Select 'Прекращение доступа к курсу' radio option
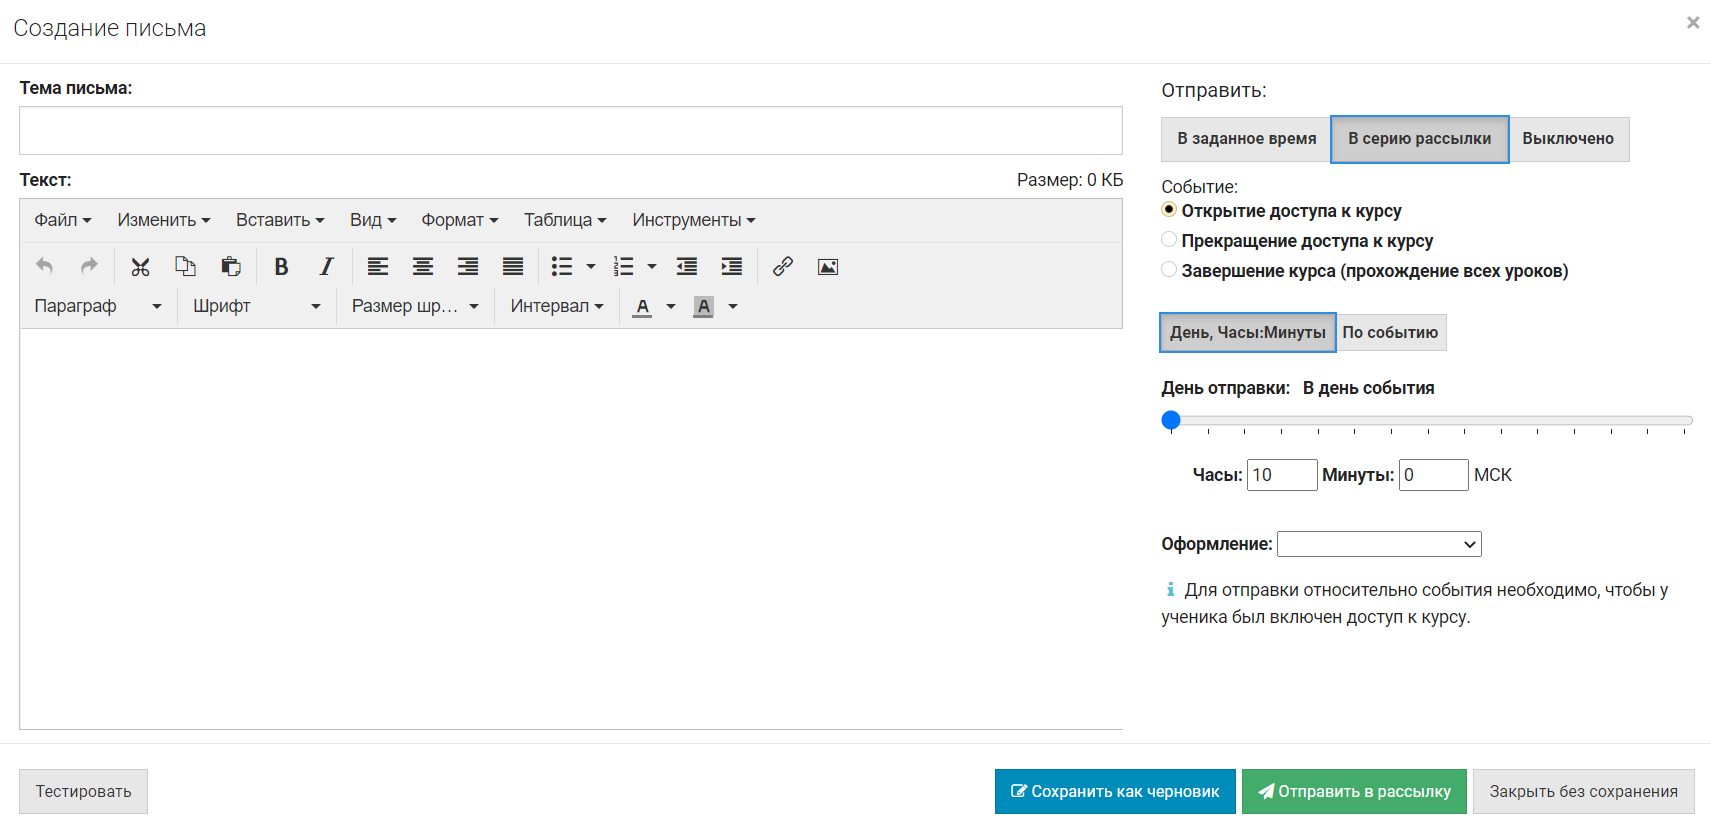Screen dimensions: 1711x831 (x=1169, y=240)
